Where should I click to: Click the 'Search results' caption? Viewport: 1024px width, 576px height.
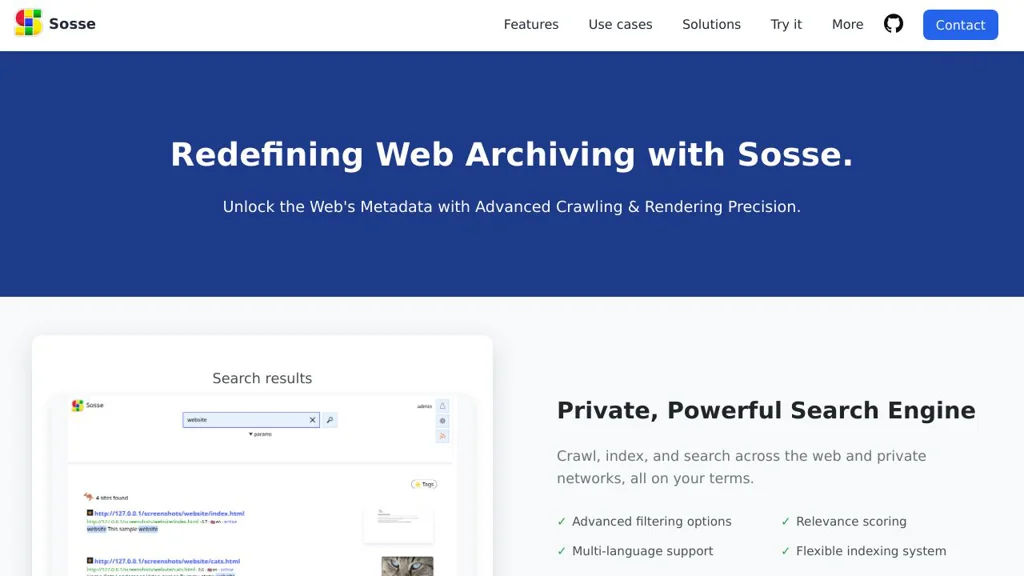[x=262, y=378]
